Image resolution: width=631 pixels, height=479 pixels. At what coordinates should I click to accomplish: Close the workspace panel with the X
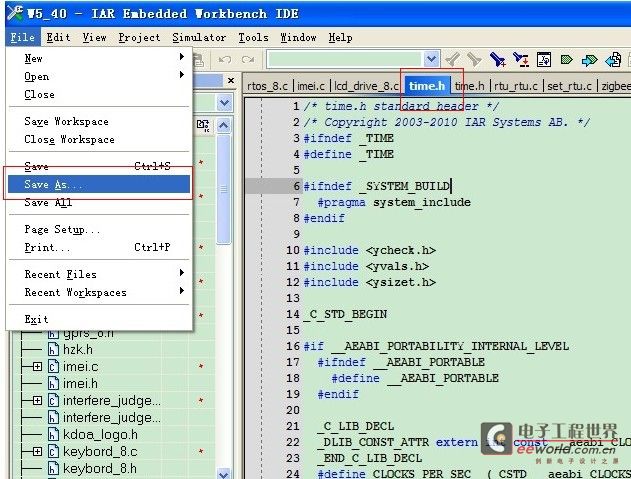(x=230, y=81)
